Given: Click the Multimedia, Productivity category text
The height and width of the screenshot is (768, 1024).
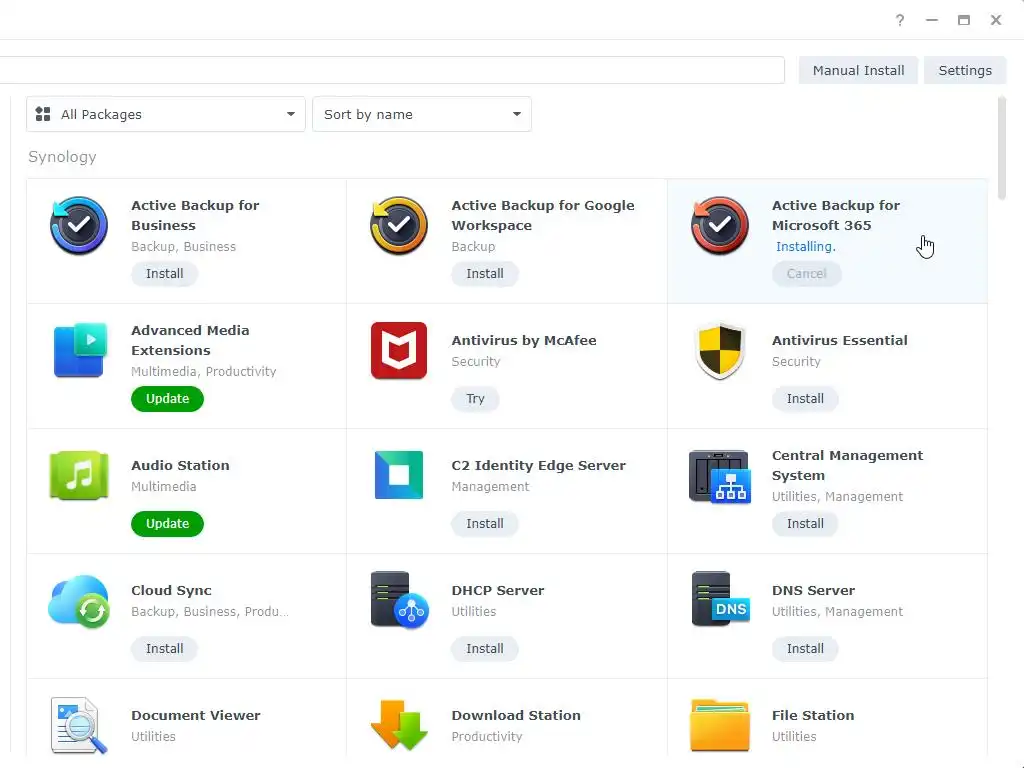Looking at the screenshot, I should pos(204,372).
